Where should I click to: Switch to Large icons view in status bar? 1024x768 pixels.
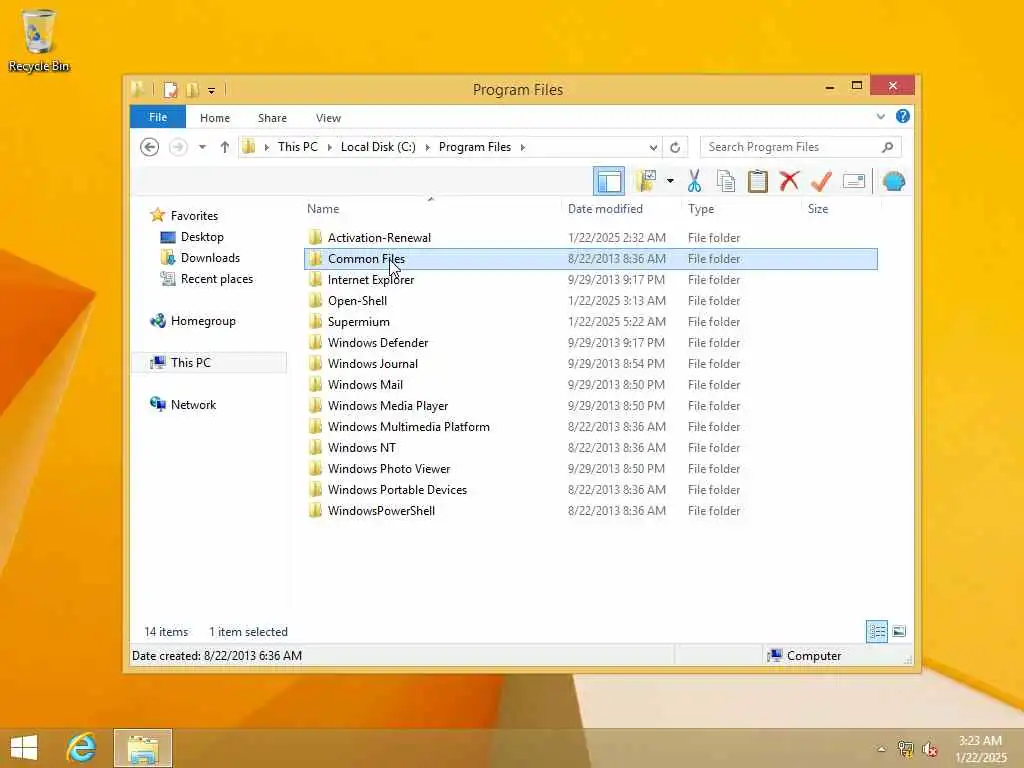point(899,632)
